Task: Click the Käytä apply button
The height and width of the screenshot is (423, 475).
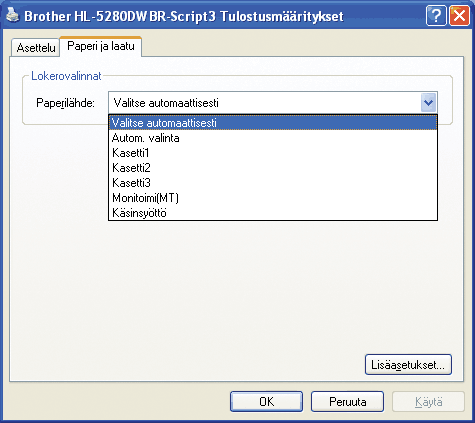Action: 428,402
